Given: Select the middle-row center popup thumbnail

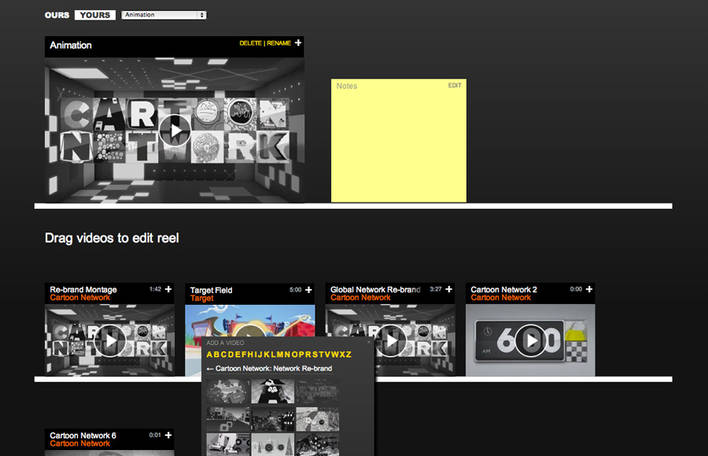Looking at the screenshot, I should (273, 419).
